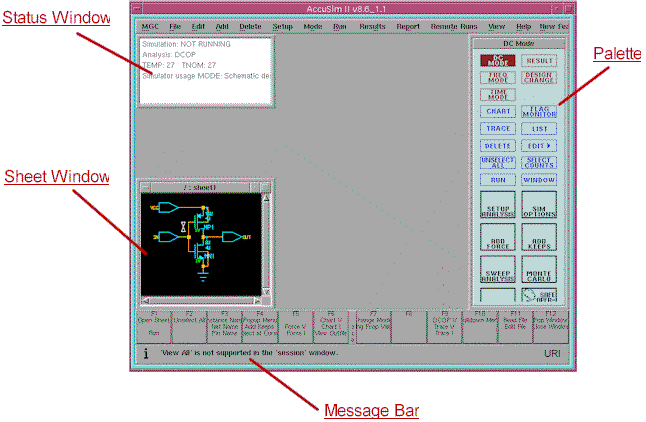Image resolution: width=646 pixels, height=422 pixels.
Task: Click the info icon in message bar
Action: coord(146,354)
